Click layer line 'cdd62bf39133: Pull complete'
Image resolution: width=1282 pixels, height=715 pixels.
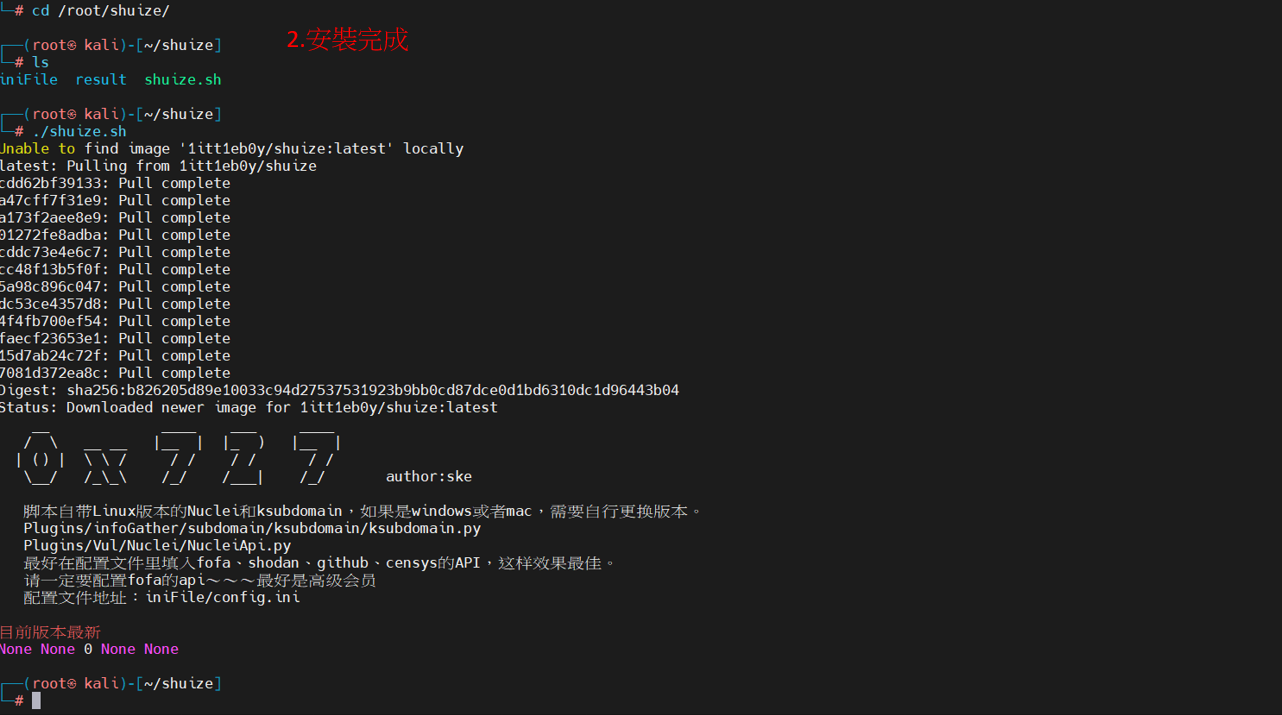(x=115, y=183)
